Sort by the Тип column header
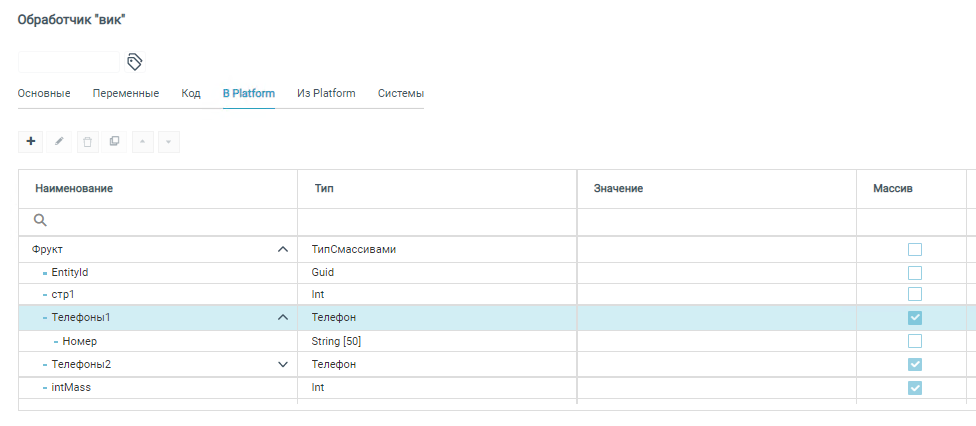The width and height of the screenshot is (976, 426). pos(324,188)
